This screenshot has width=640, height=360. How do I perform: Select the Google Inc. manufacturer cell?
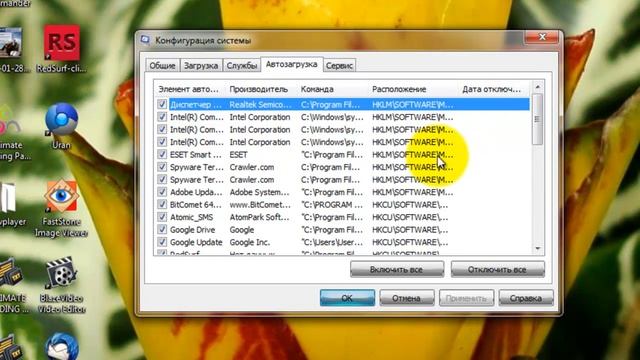click(250, 242)
